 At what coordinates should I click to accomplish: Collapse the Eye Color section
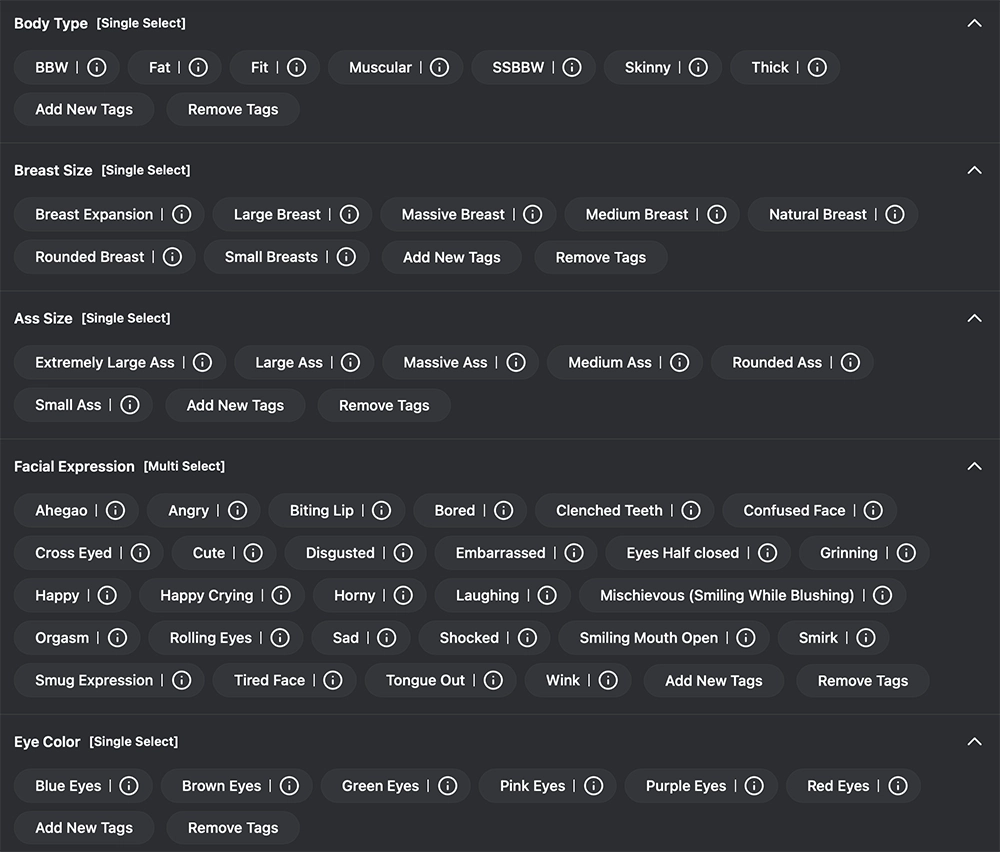(974, 741)
